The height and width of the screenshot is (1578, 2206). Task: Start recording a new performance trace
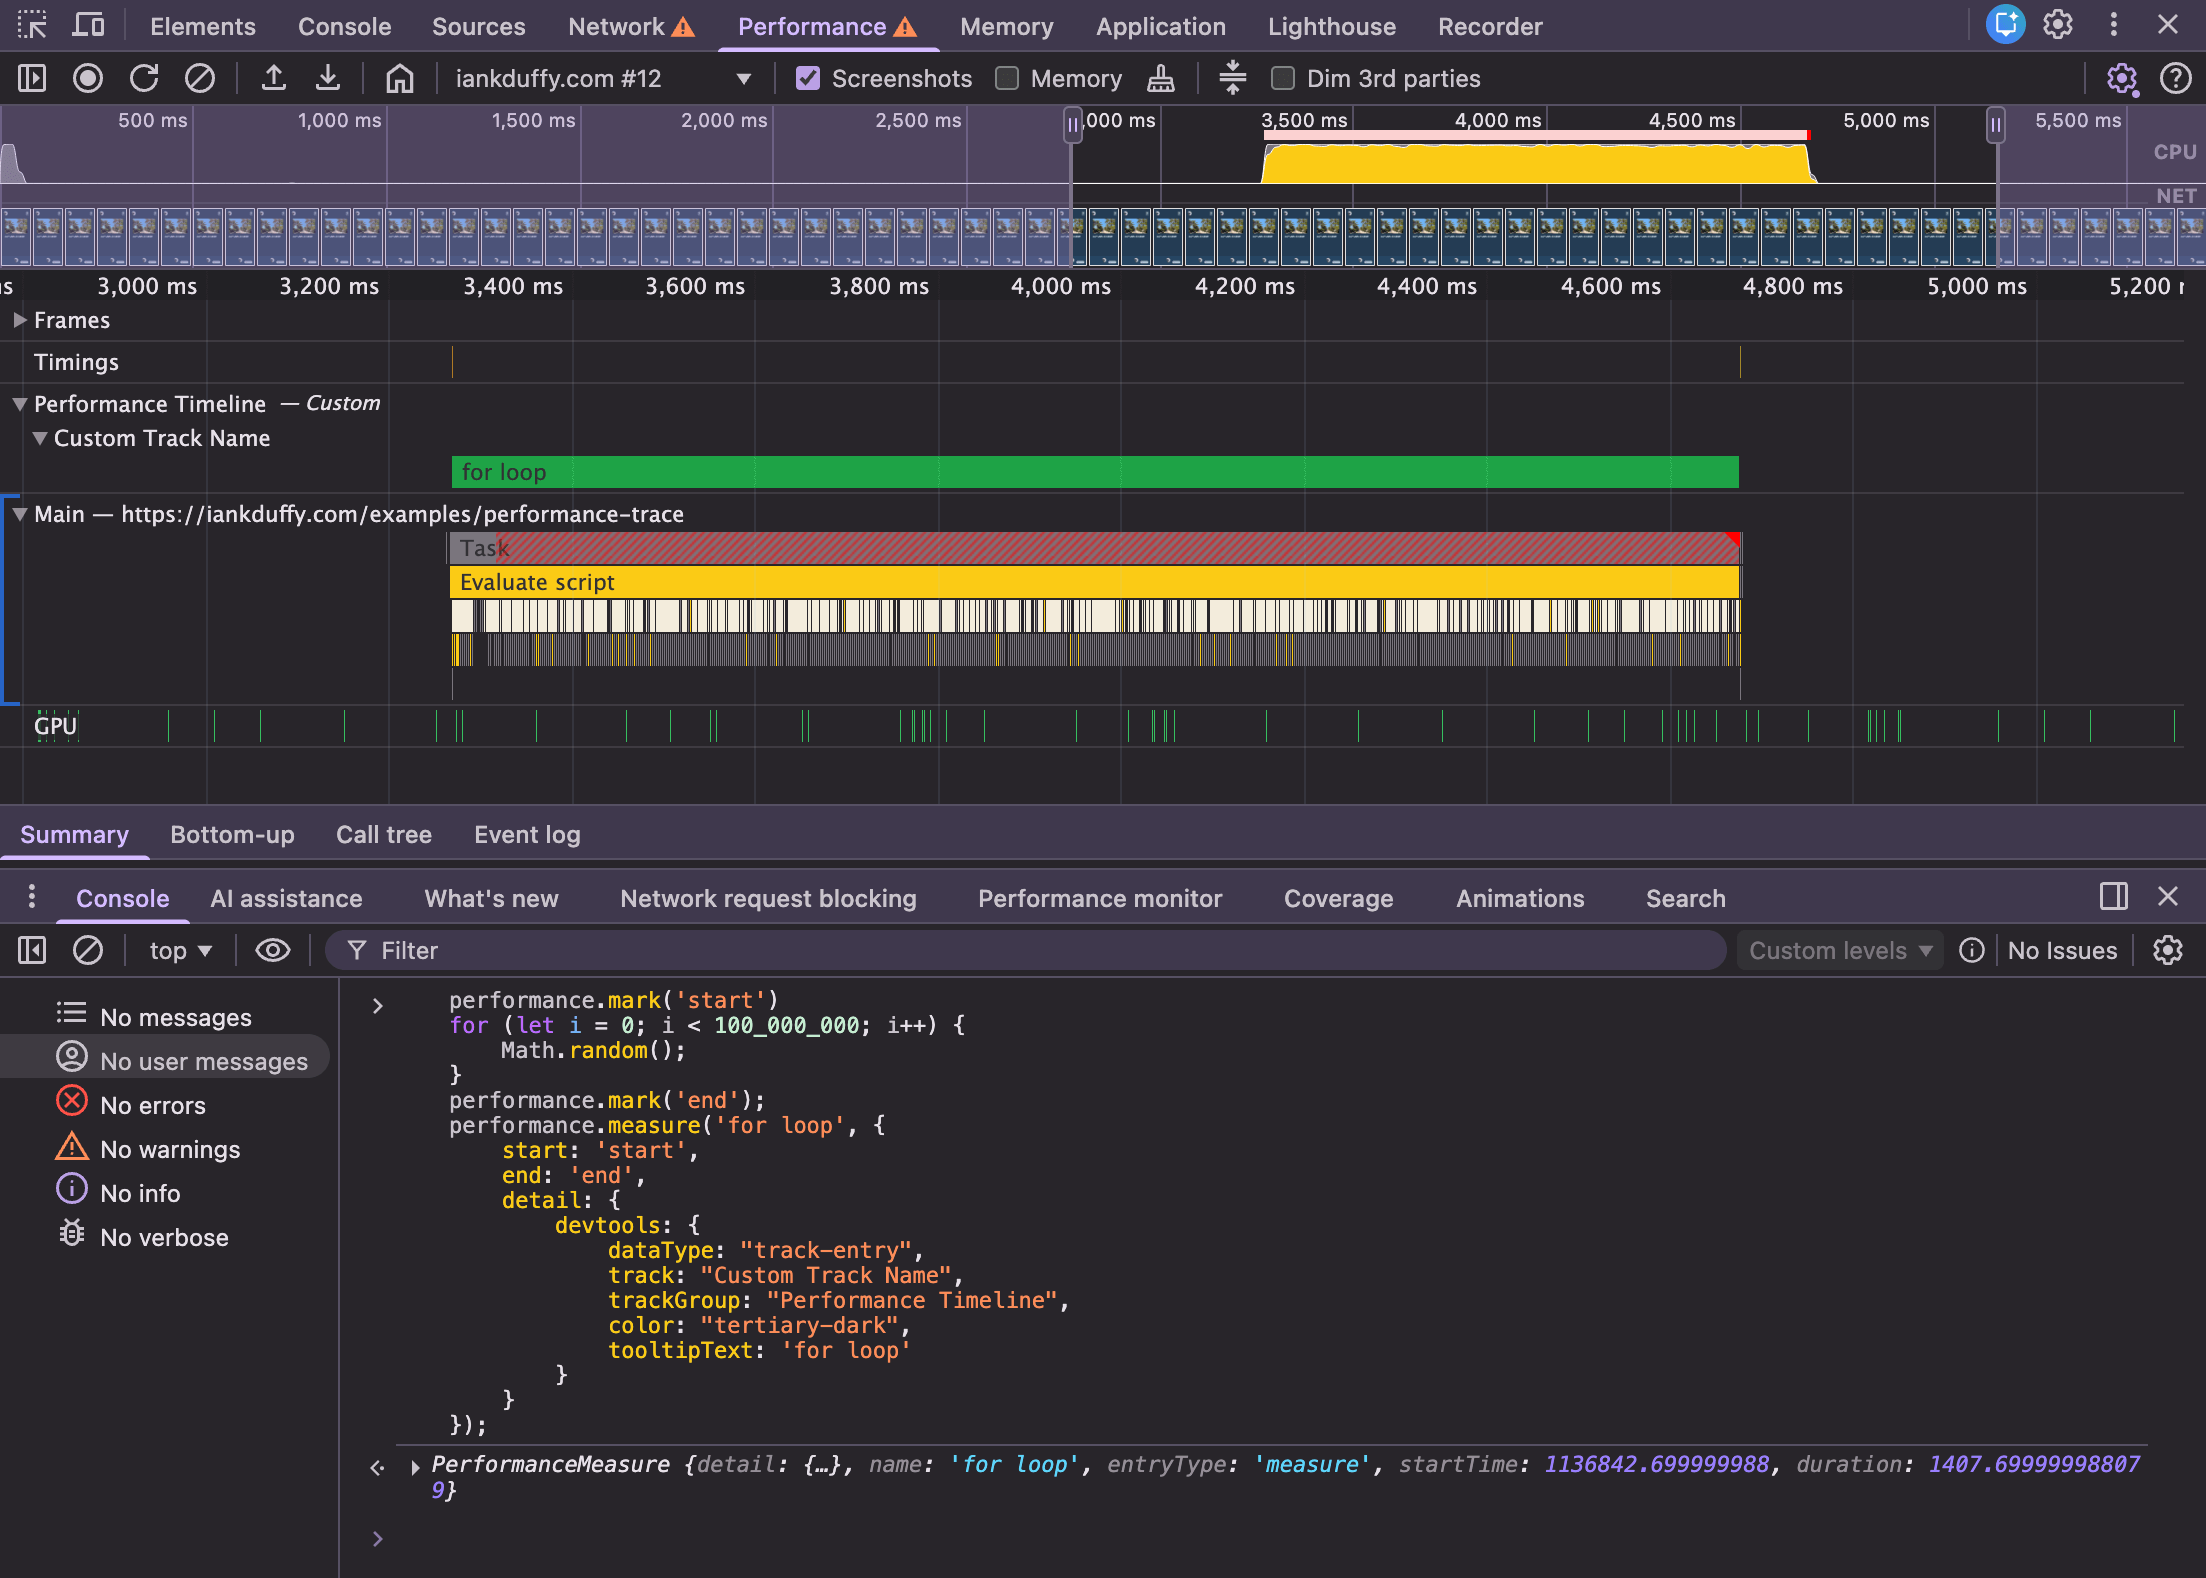pos(88,77)
